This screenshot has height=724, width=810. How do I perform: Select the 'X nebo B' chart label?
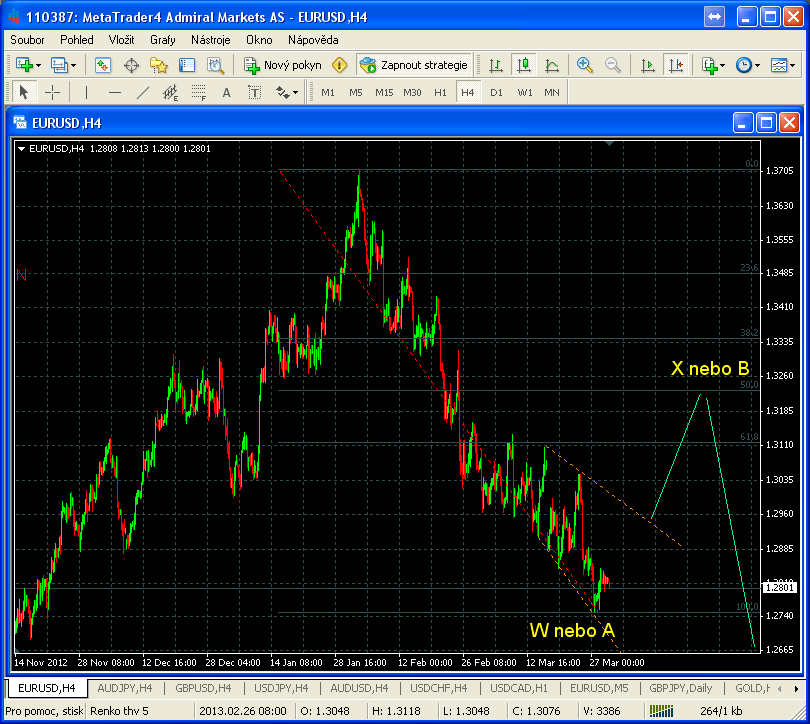click(710, 369)
